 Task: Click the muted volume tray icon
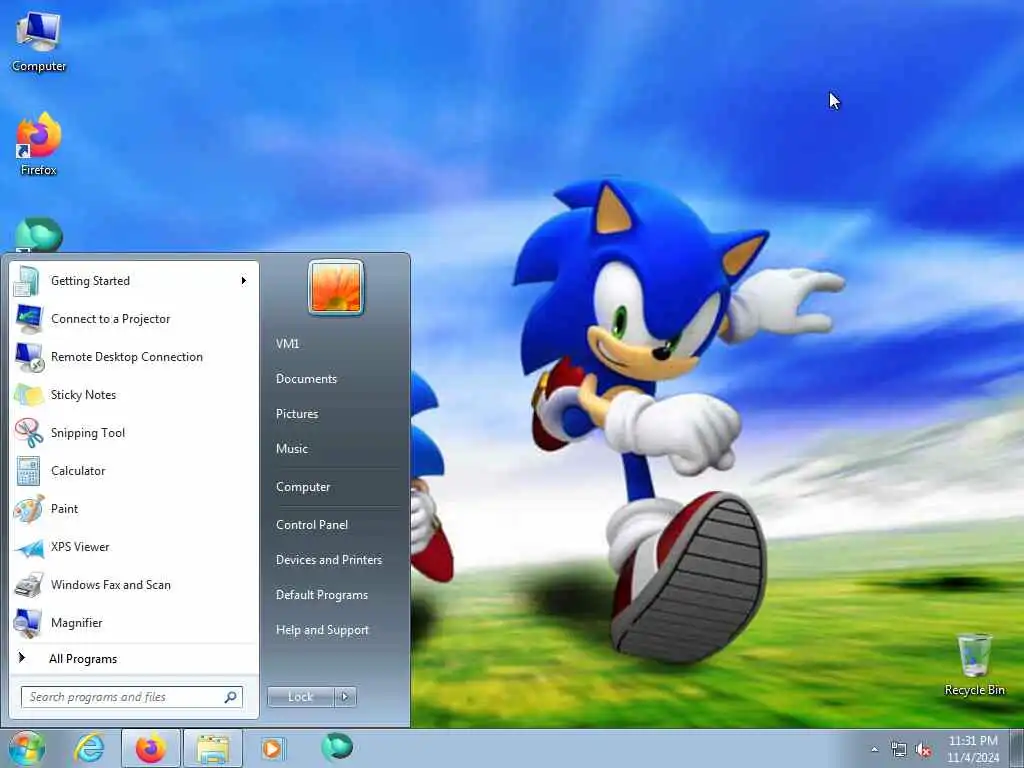point(923,750)
